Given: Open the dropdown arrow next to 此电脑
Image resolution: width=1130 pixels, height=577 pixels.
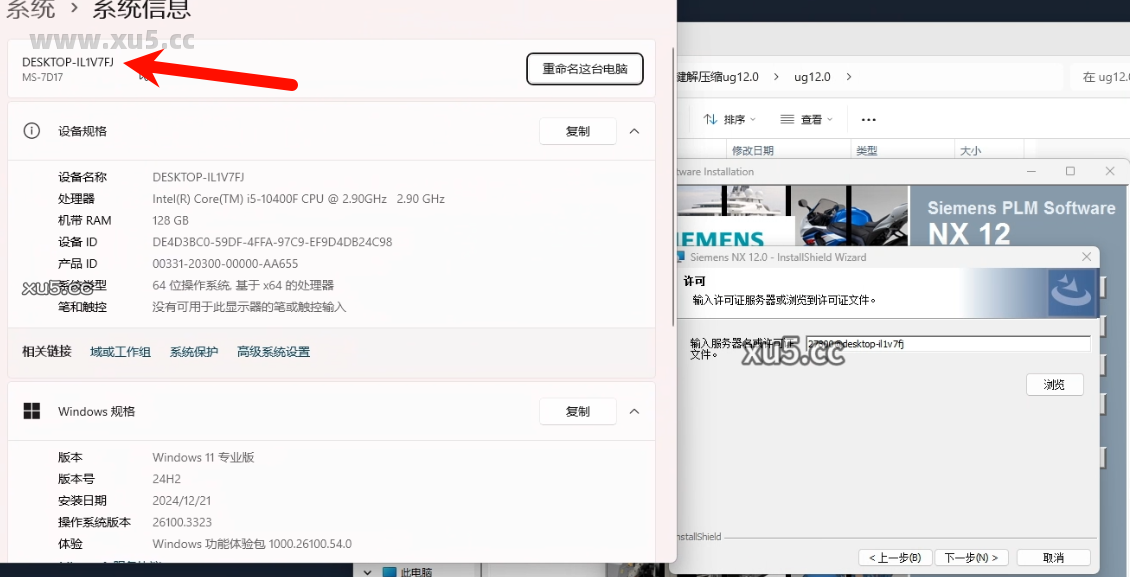Looking at the screenshot, I should pyautogui.click(x=367, y=571).
